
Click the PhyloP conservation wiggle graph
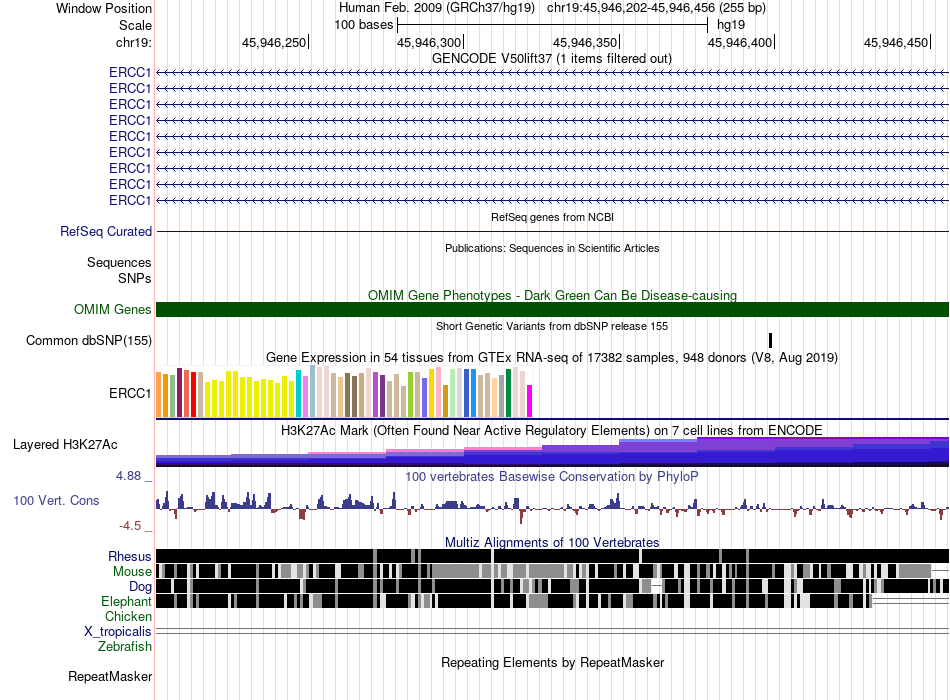(x=552, y=507)
